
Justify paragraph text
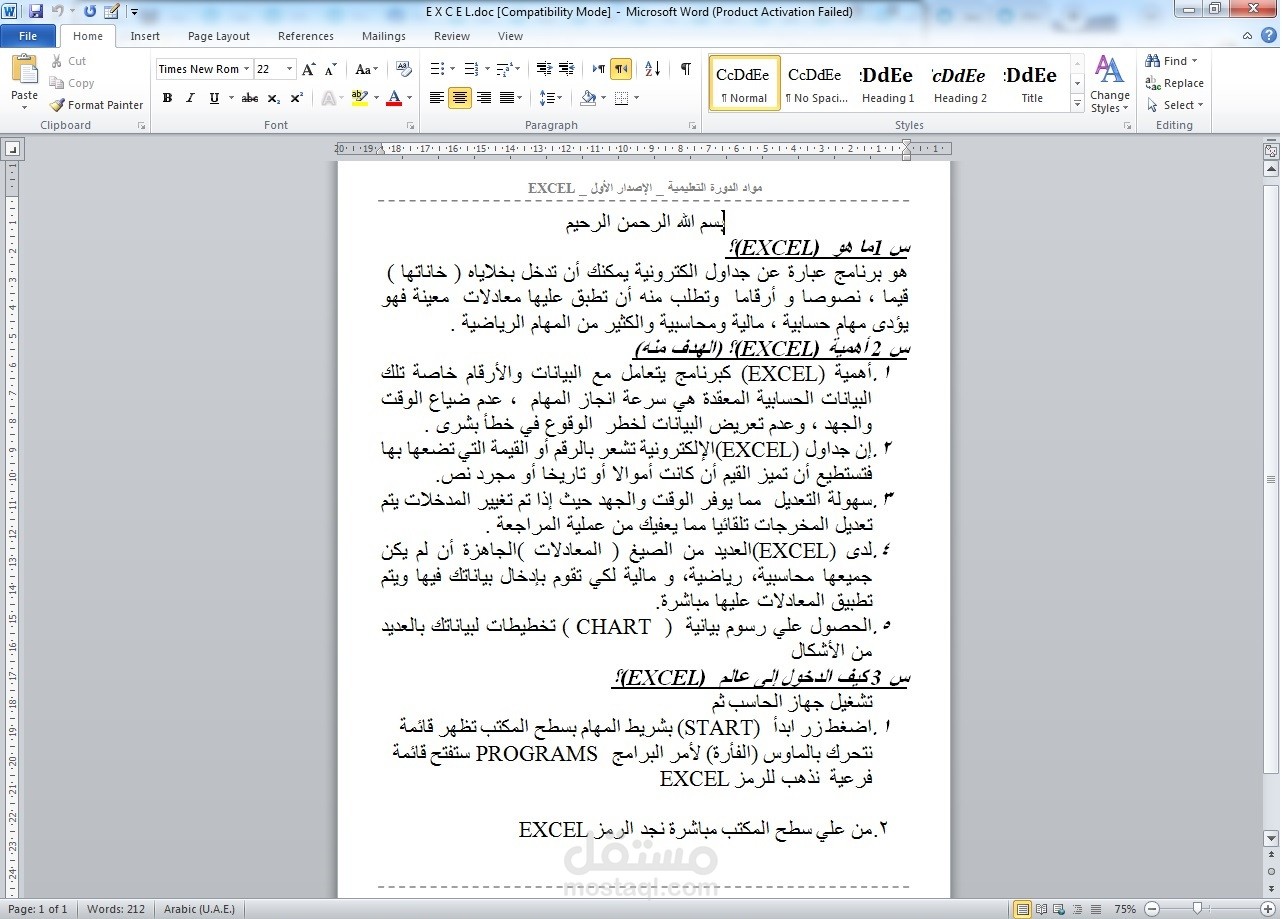(507, 98)
